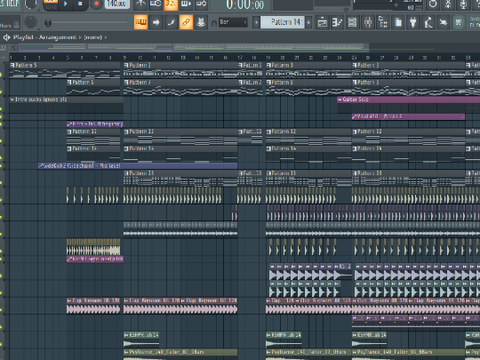Add new pattern with plus button
Viewport: 480px width, 360px height.
tap(309, 22)
